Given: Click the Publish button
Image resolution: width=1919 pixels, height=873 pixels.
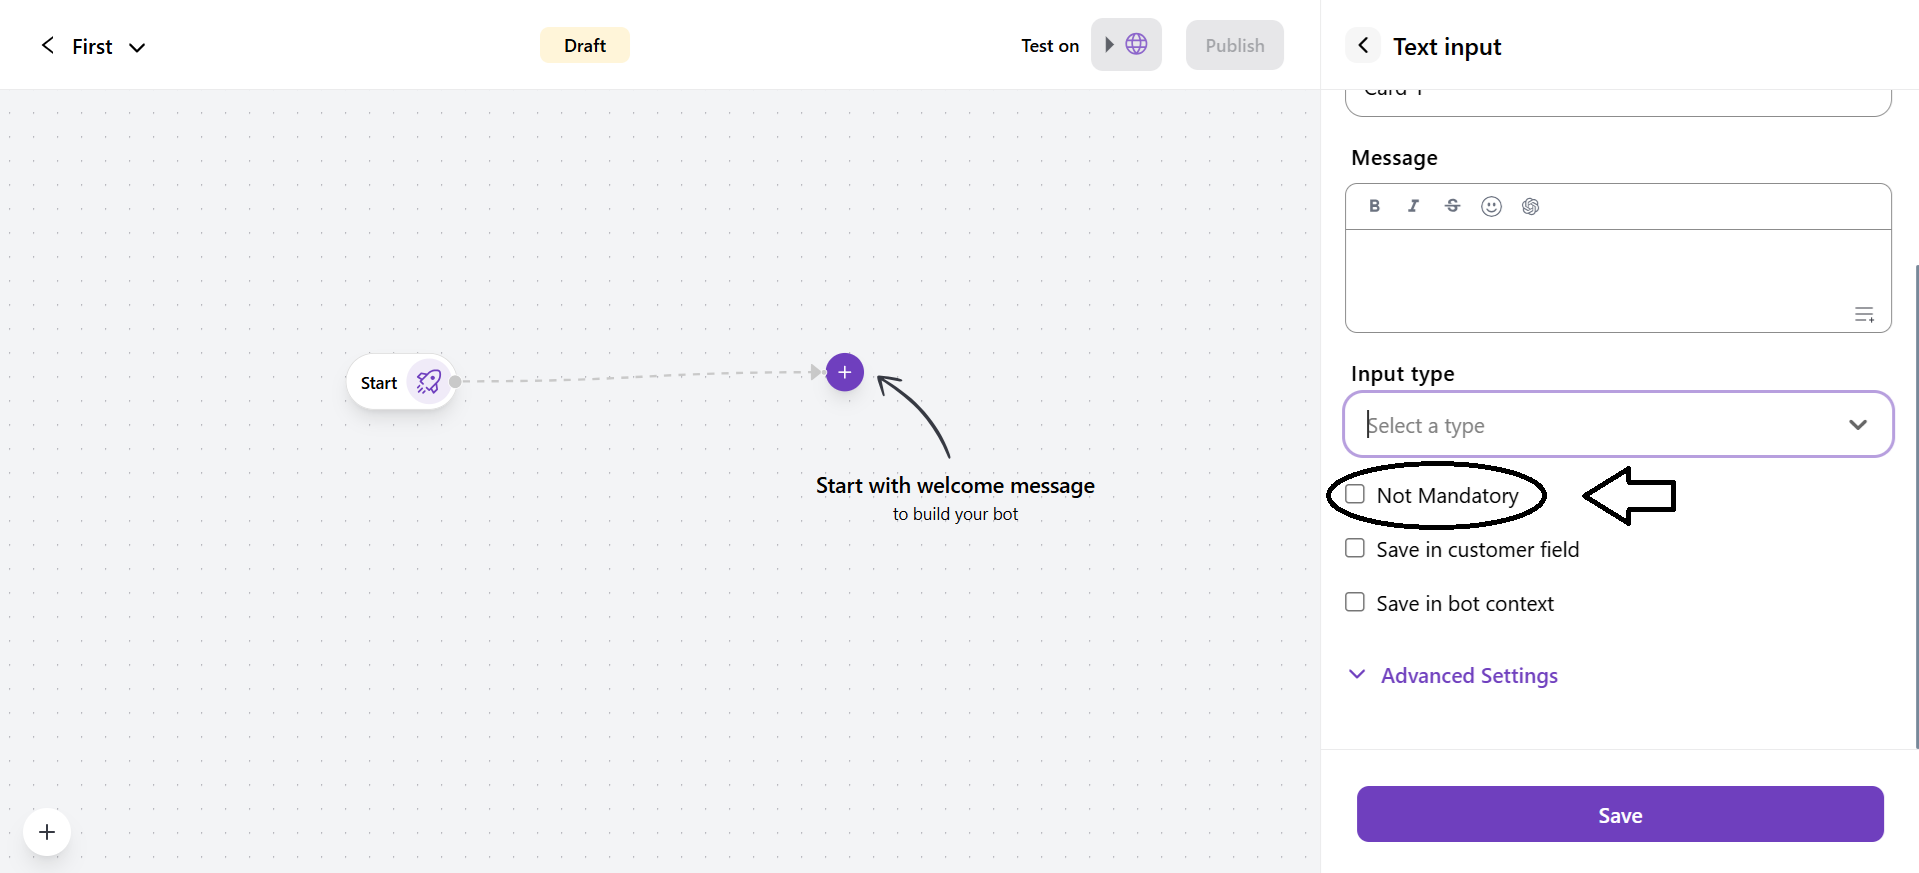Looking at the screenshot, I should click(1234, 46).
